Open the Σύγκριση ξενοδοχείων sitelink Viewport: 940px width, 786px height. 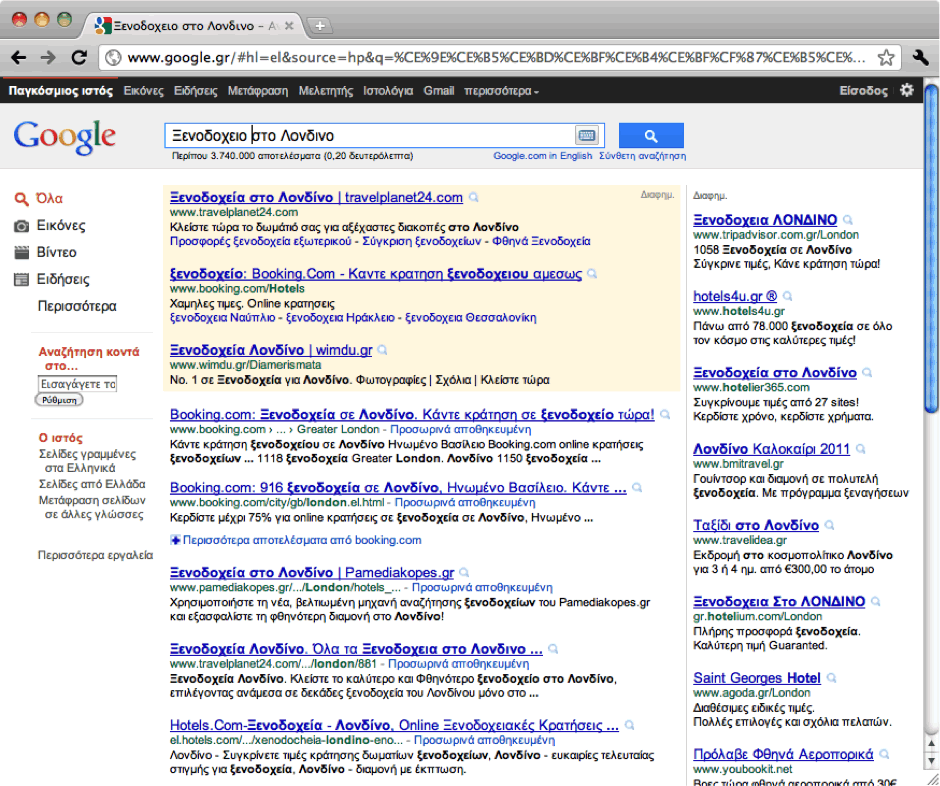(x=422, y=241)
